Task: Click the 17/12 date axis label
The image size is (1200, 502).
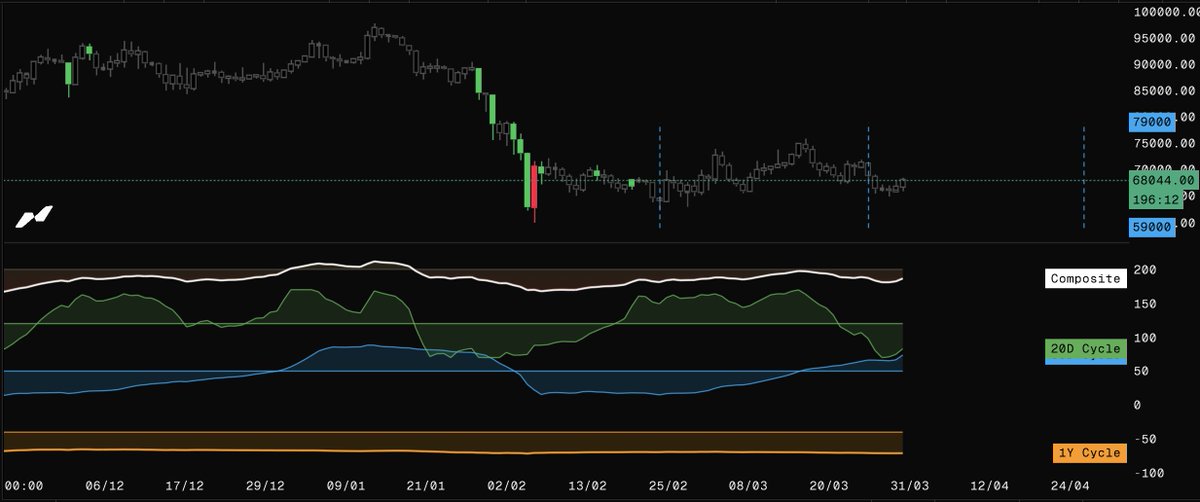Action: [185, 485]
